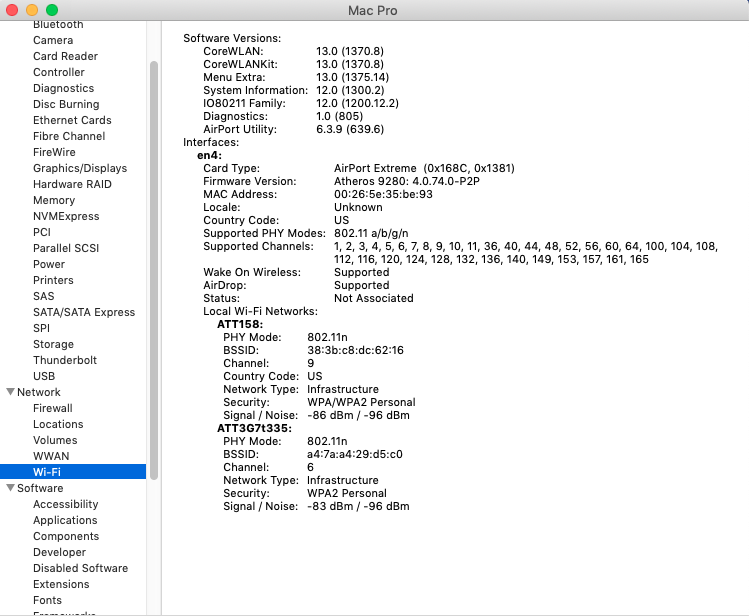This screenshot has height=616, width=749.
Task: Open Firewall under Network
Action: pyautogui.click(x=53, y=408)
